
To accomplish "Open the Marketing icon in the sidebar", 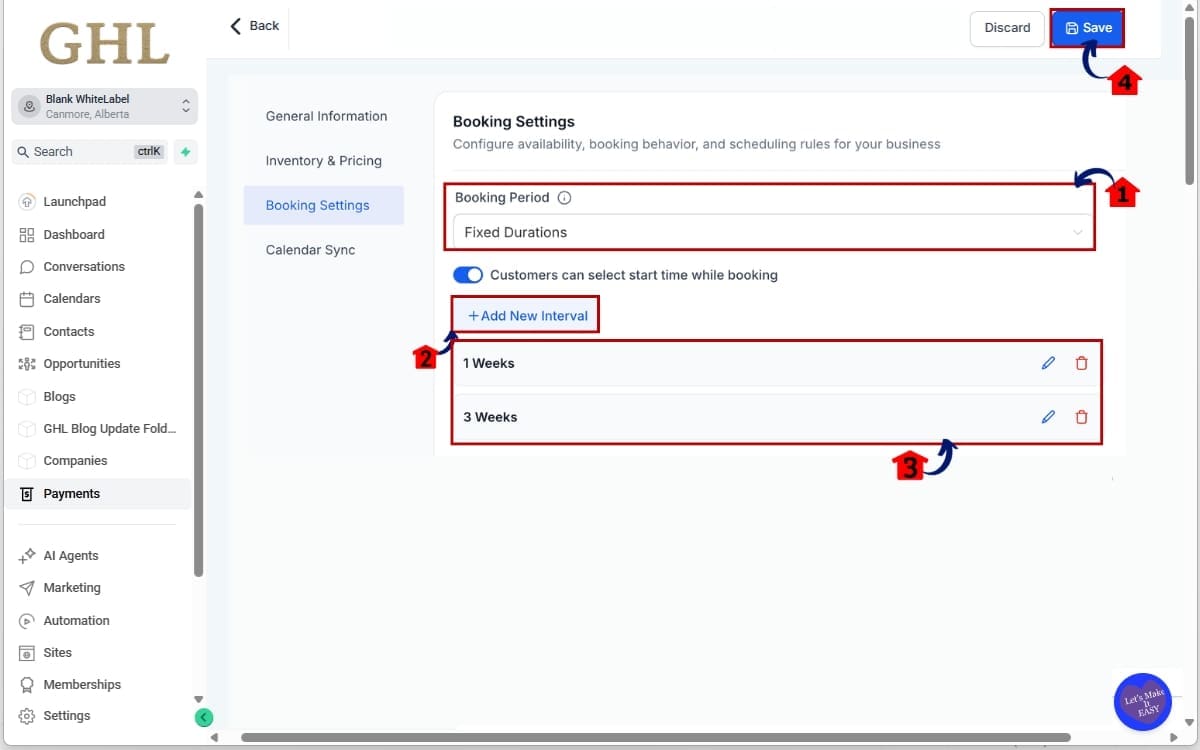I will click(27, 587).
